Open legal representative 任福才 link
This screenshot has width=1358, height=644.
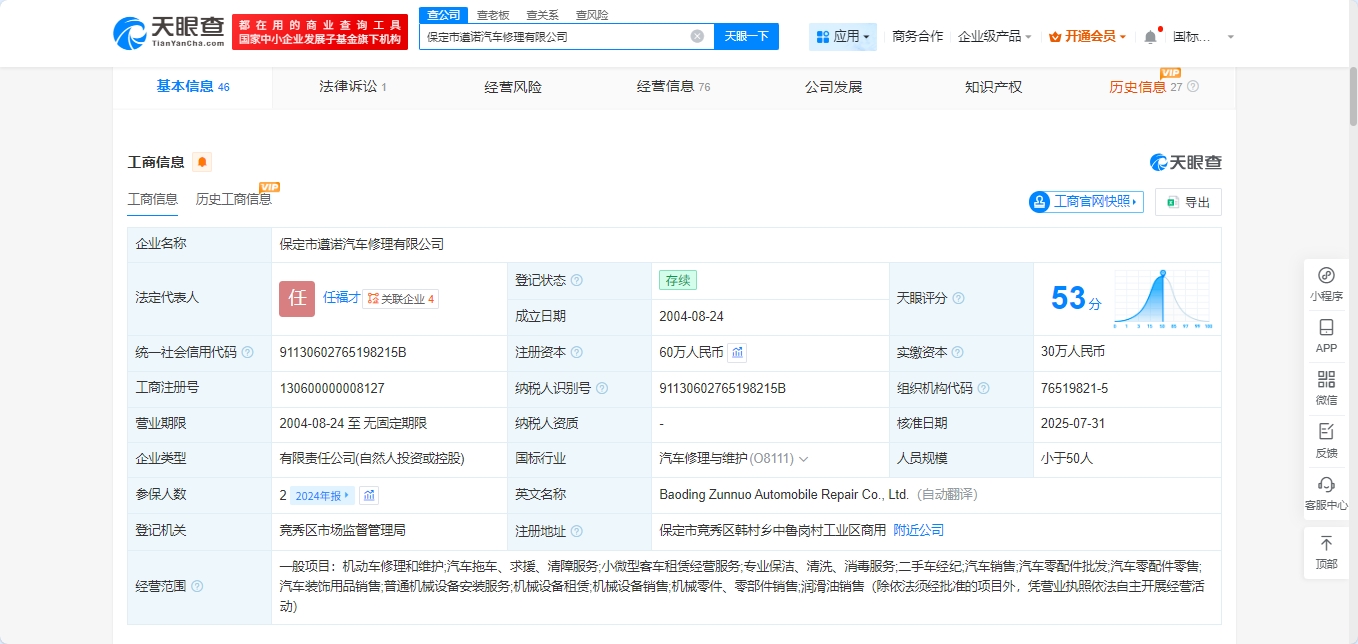(341, 298)
